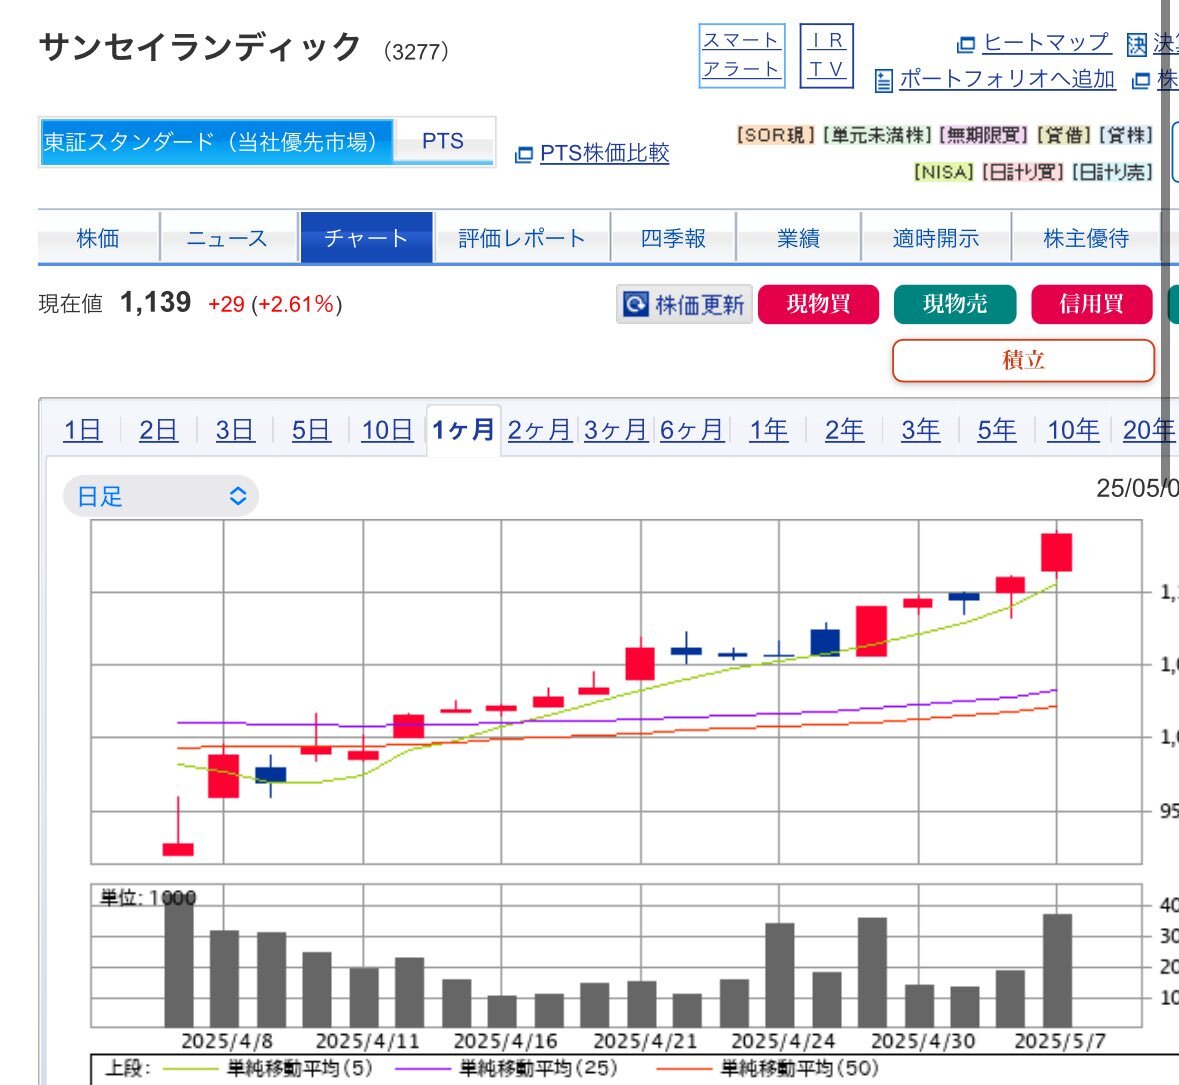Viewport: 1179px width, 1085px height.
Task: Set chart range to 1年
Action: click(768, 430)
